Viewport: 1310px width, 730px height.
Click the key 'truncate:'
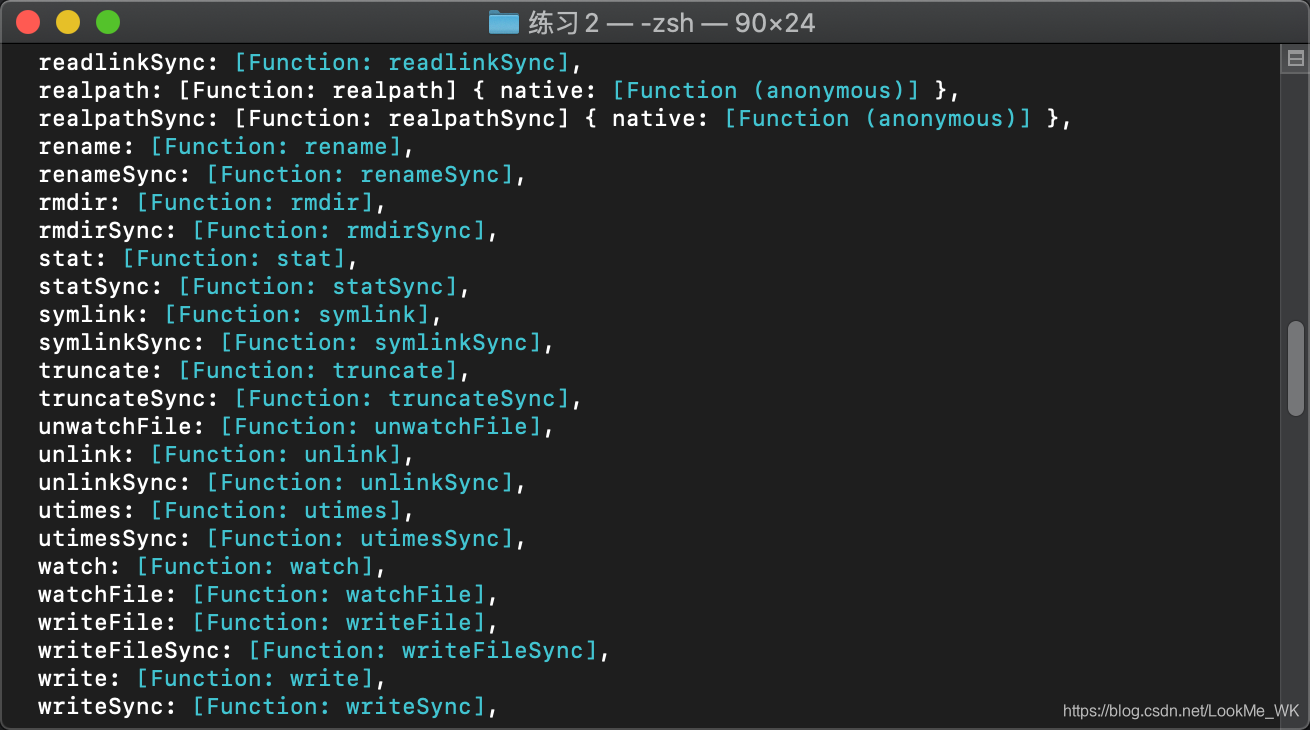(101, 371)
